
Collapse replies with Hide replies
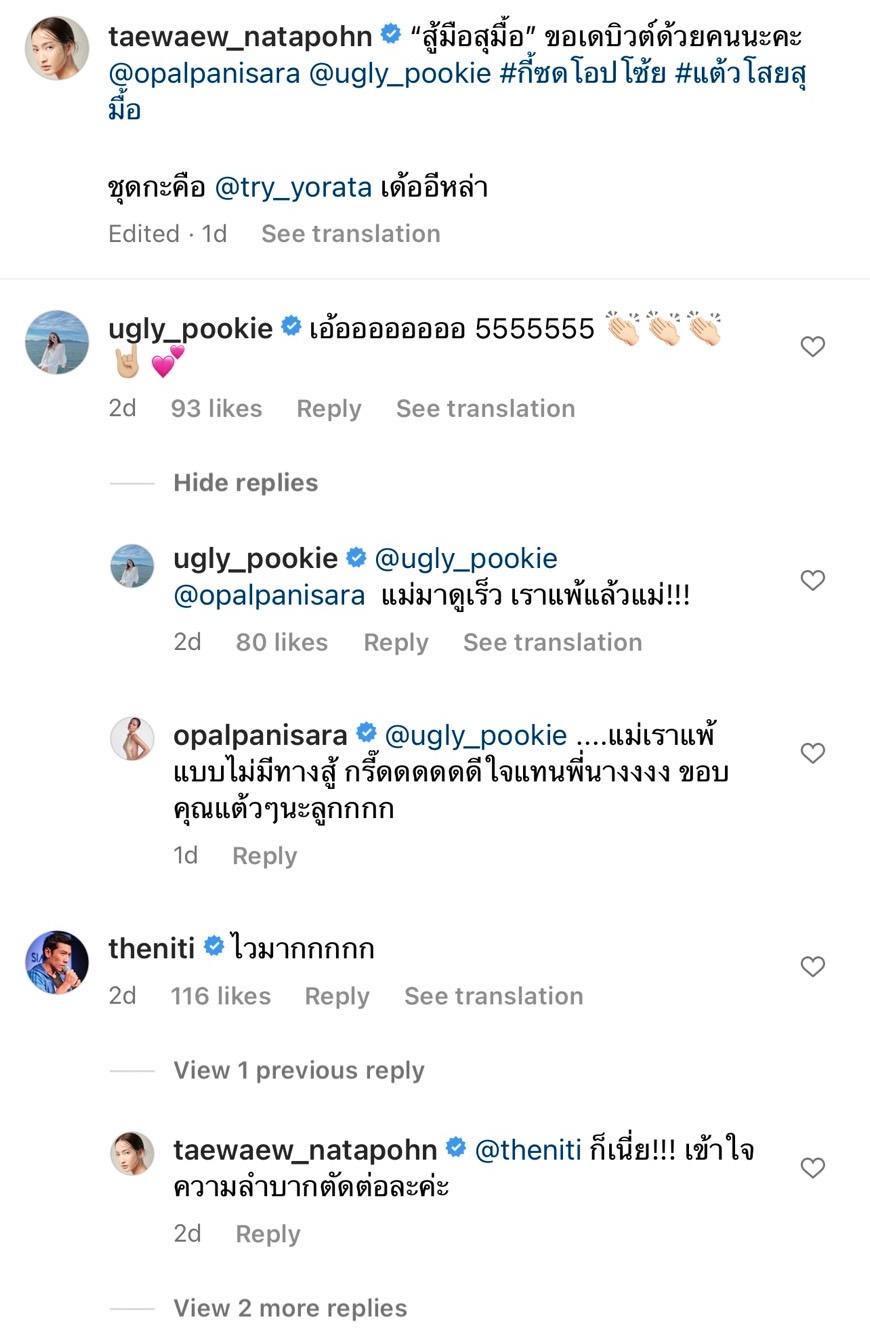click(x=245, y=483)
